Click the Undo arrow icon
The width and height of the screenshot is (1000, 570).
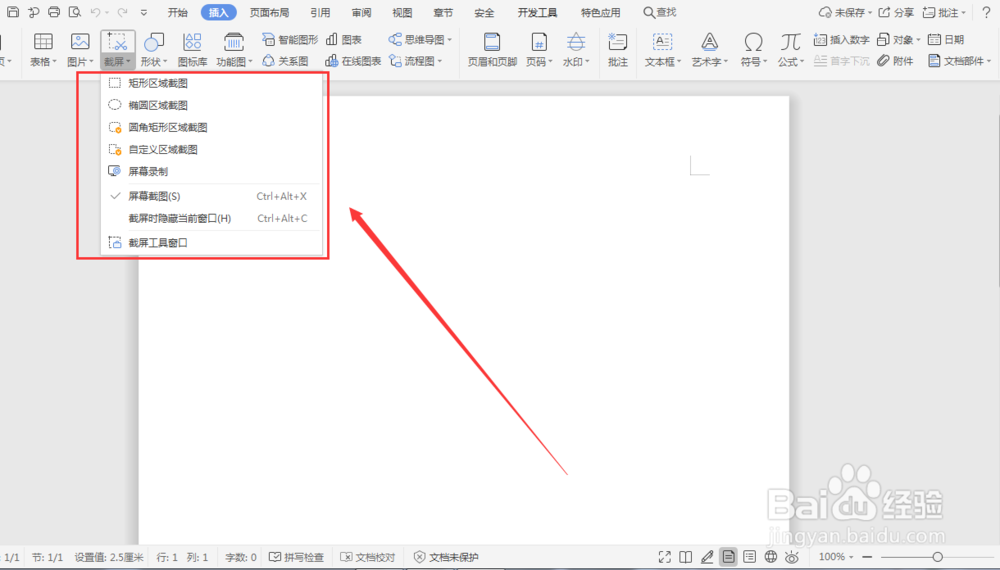pos(95,12)
